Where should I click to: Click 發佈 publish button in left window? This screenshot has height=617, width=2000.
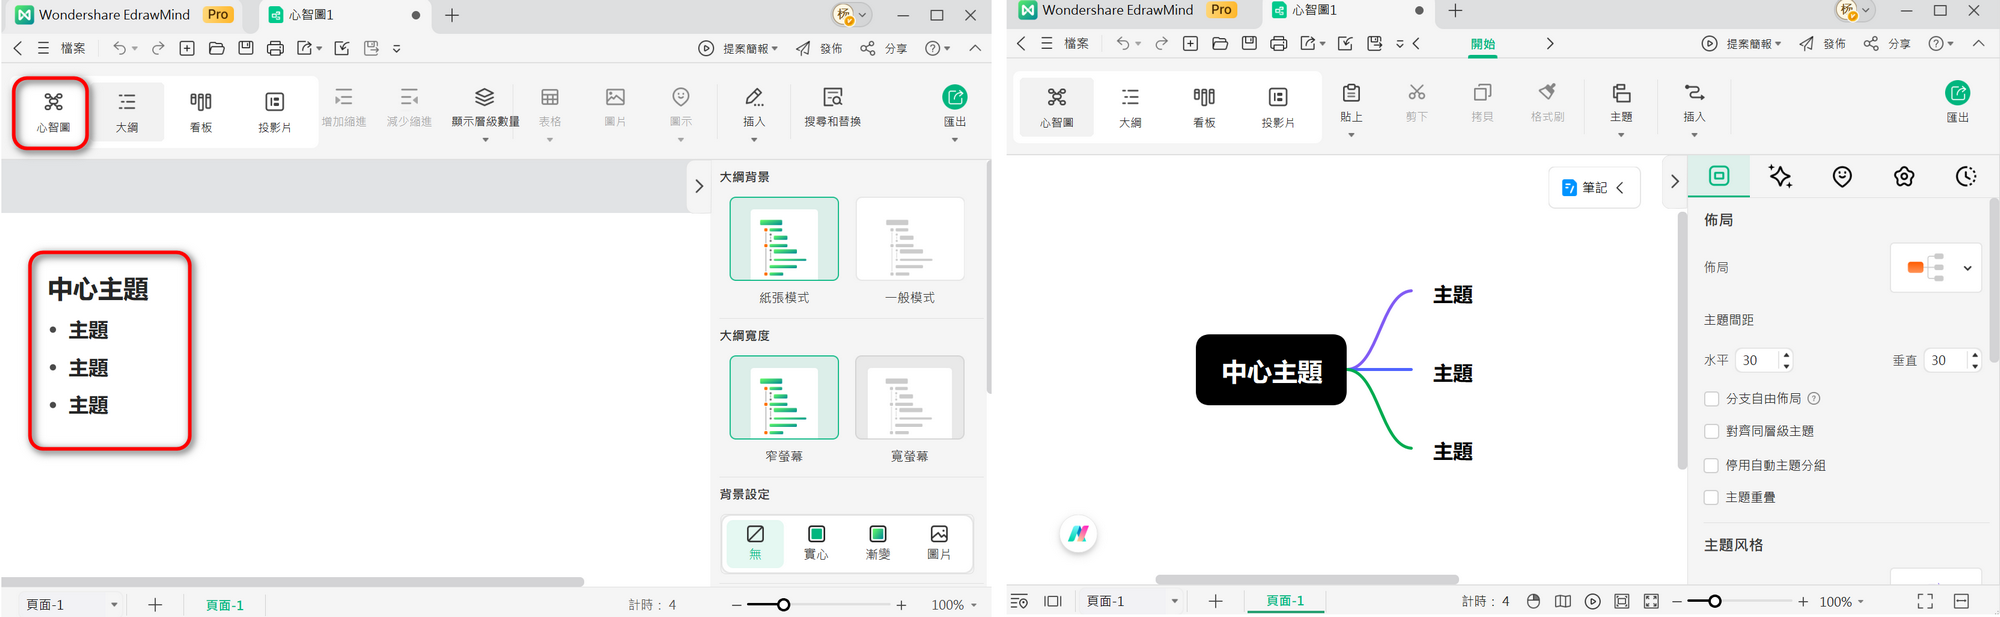pos(819,48)
